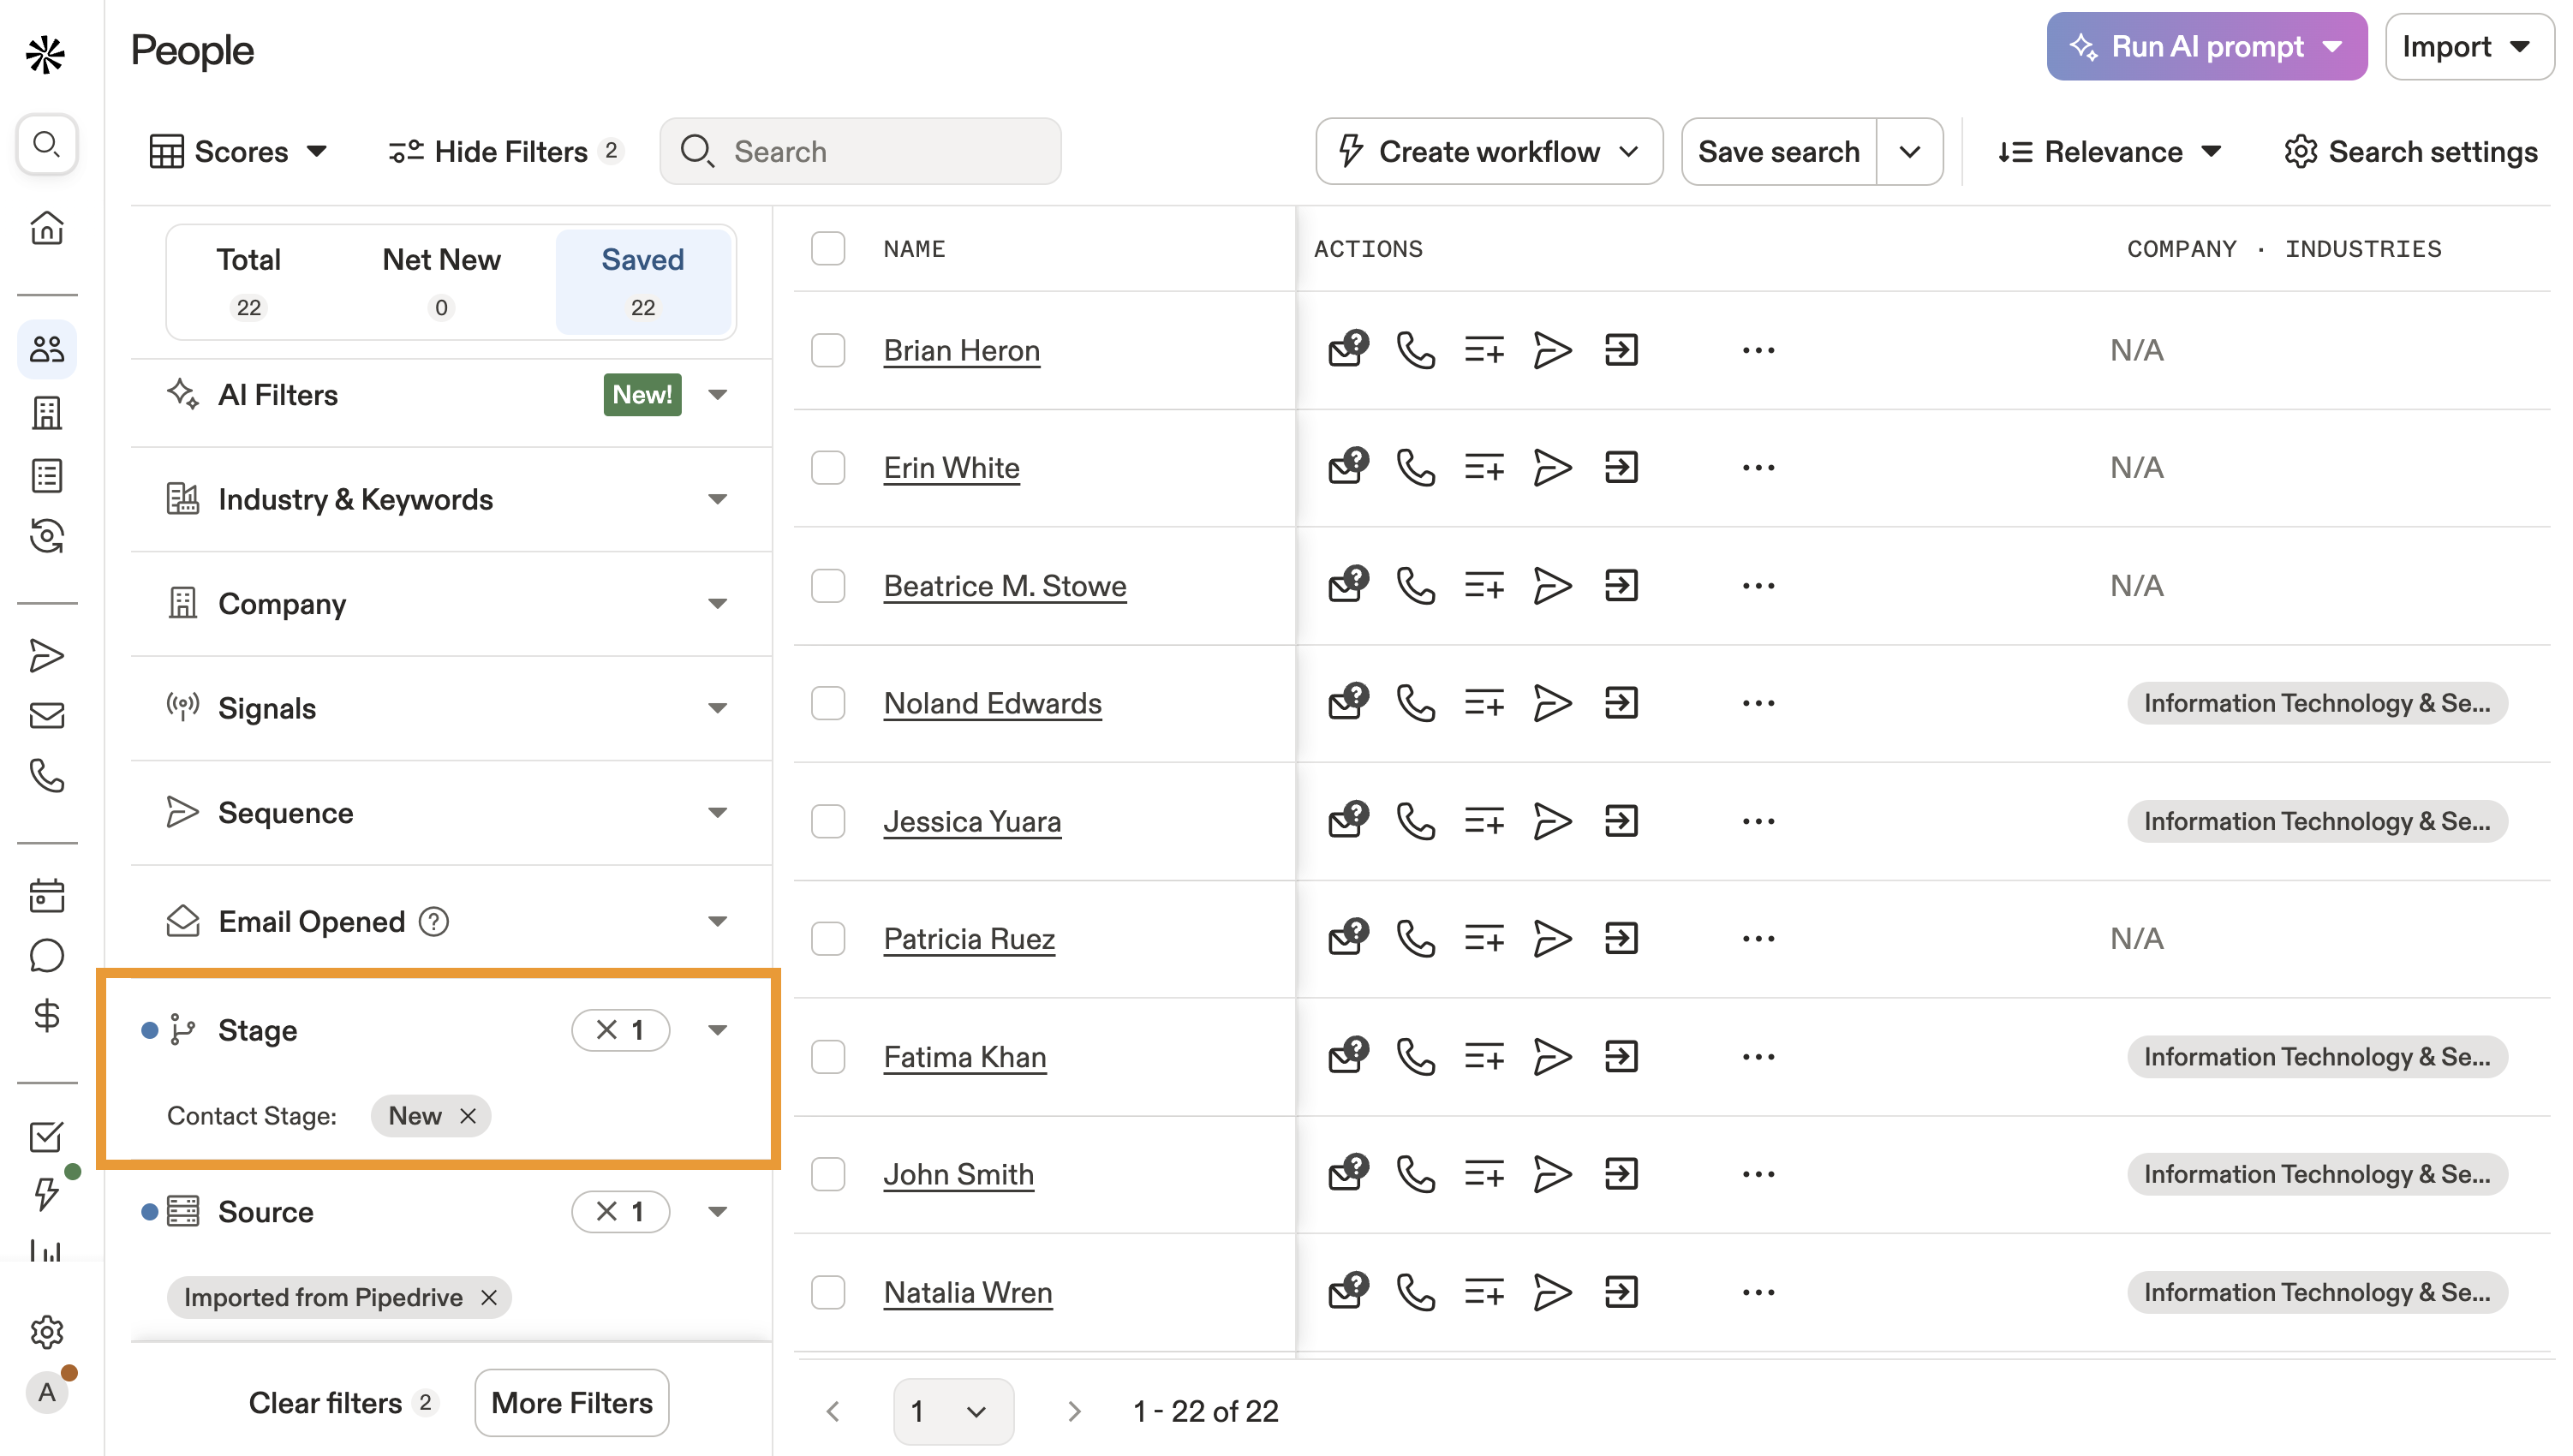Tick the select-all checkbox in the header

(x=828, y=248)
